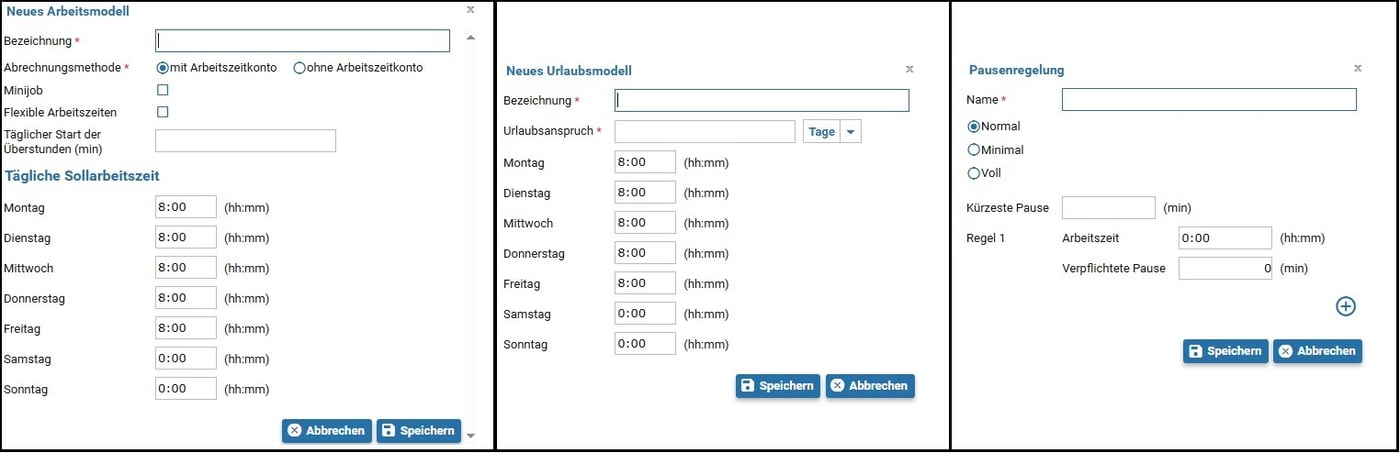1400x453 pixels.
Task: Close the Neues Arbeitsmodell dialog
Action: 471,9
